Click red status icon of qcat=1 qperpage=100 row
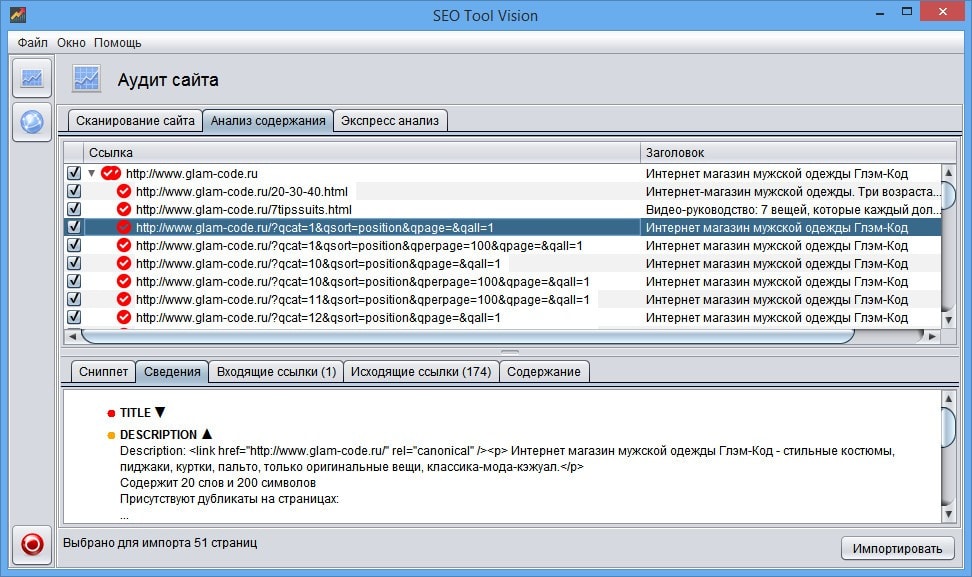This screenshot has width=972, height=577. 124,245
